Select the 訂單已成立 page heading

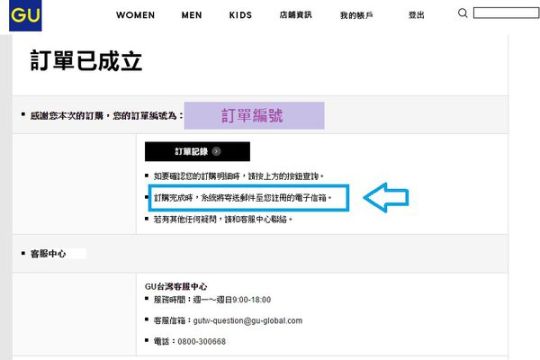click(86, 61)
